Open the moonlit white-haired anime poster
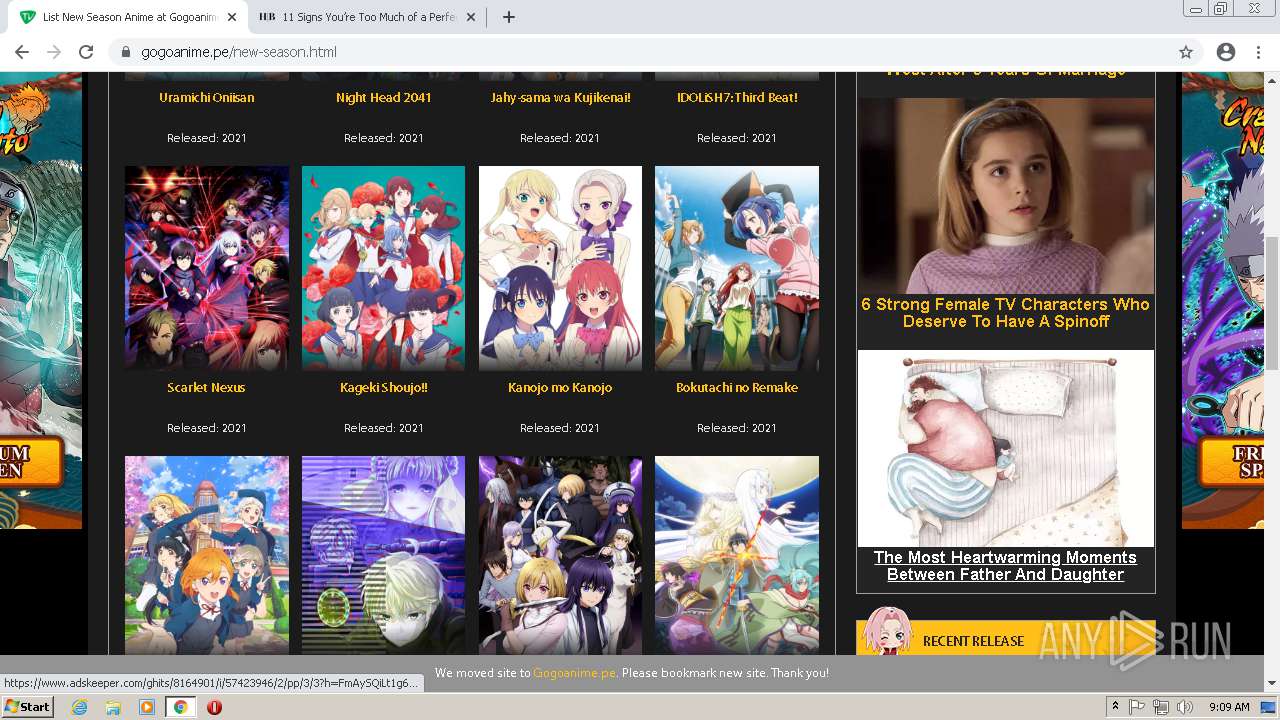1280x720 pixels. (737, 555)
